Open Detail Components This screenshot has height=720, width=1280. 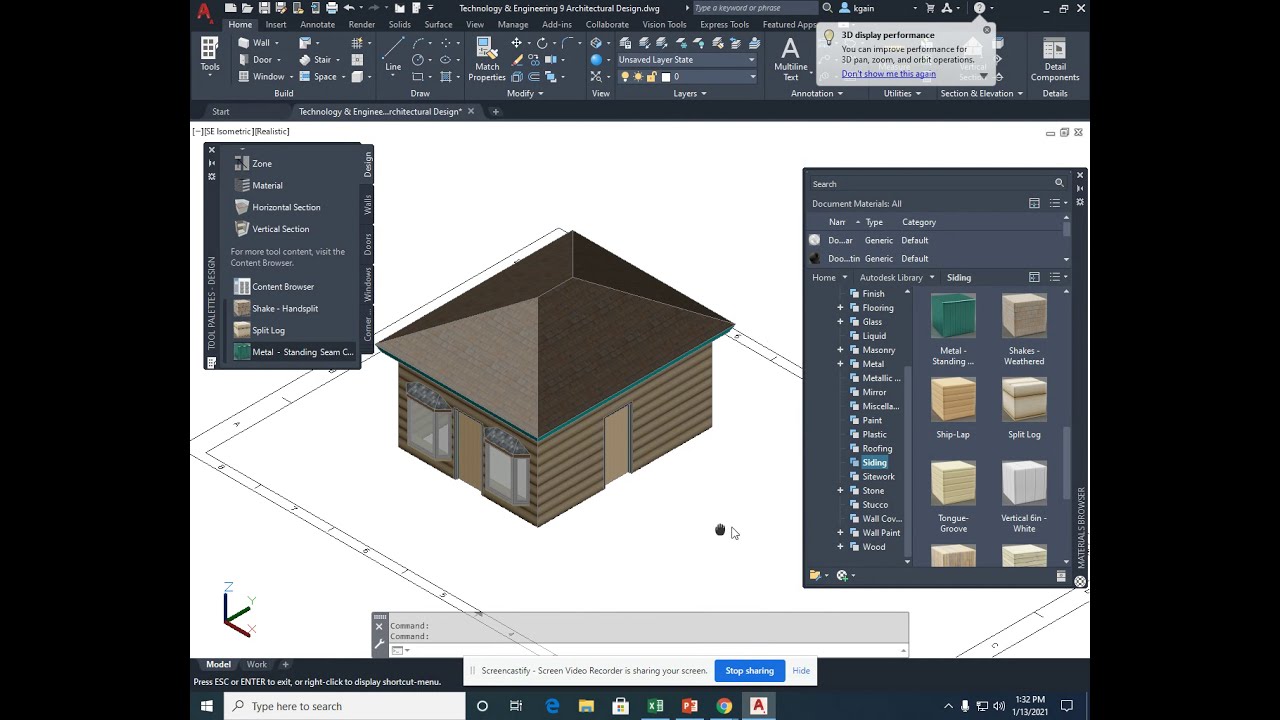pyautogui.click(x=1055, y=59)
